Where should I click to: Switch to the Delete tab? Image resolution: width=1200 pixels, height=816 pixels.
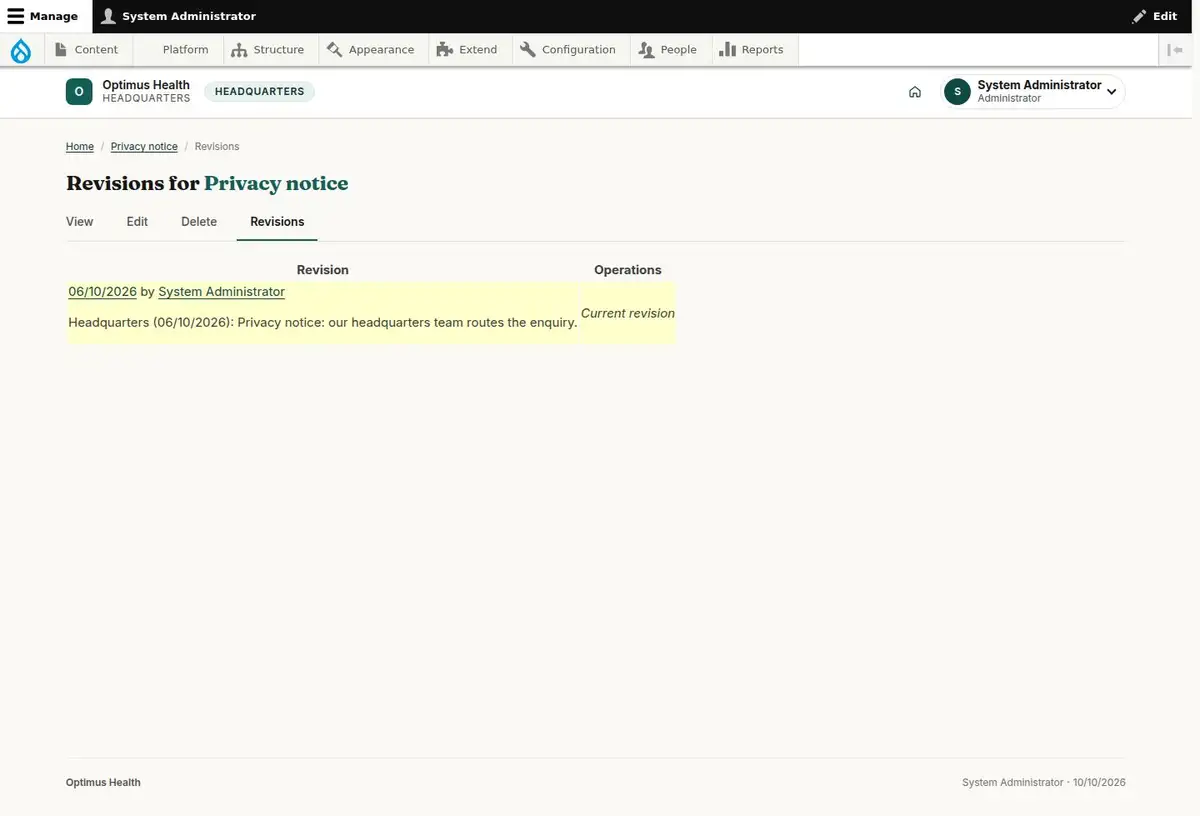(199, 222)
